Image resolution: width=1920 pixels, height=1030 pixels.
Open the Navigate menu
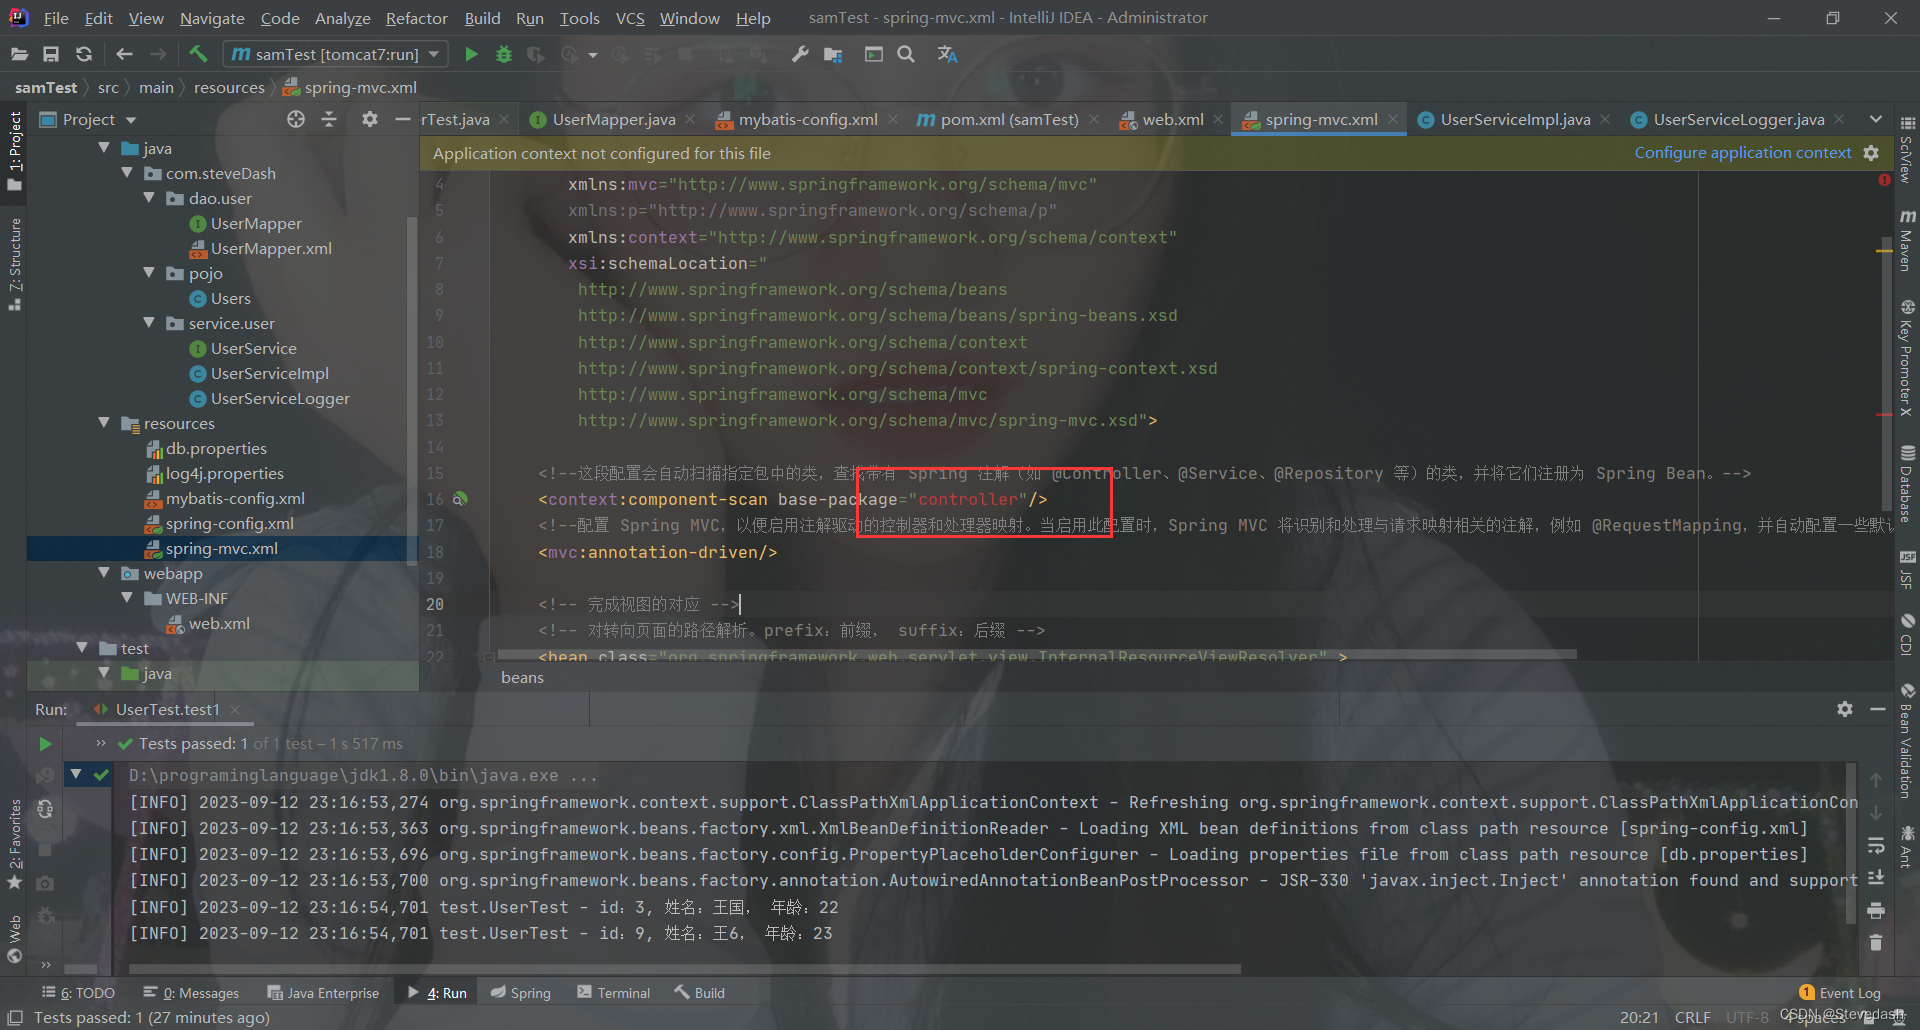tap(212, 18)
